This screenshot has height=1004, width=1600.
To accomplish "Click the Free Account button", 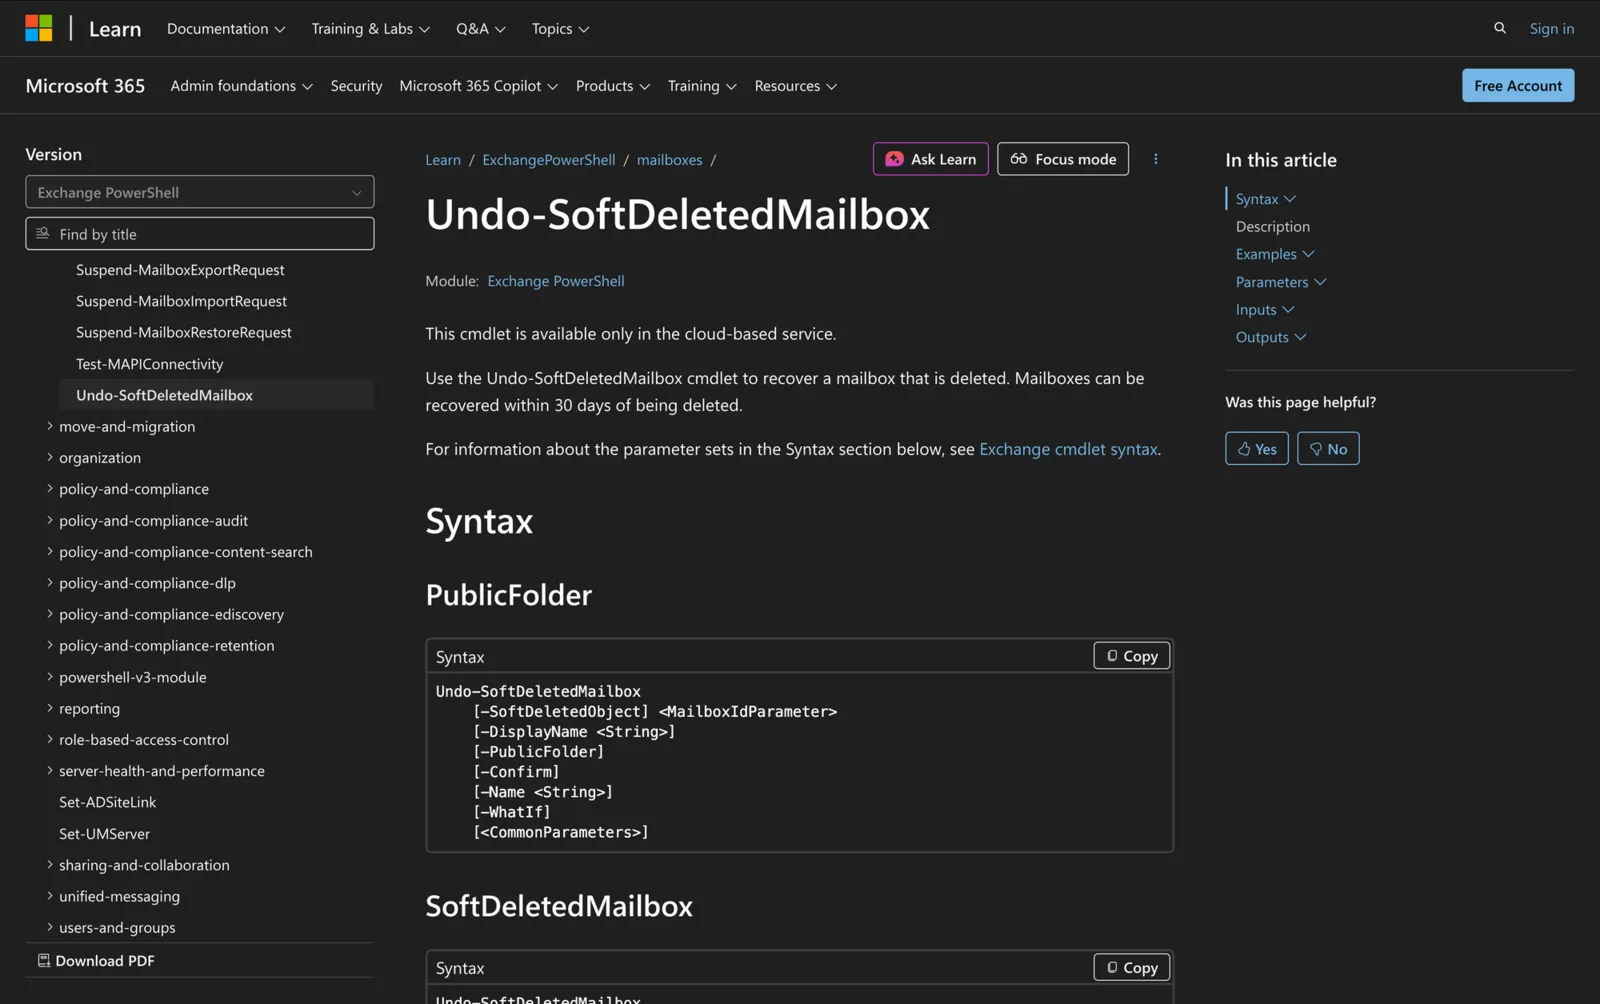I will coord(1518,86).
